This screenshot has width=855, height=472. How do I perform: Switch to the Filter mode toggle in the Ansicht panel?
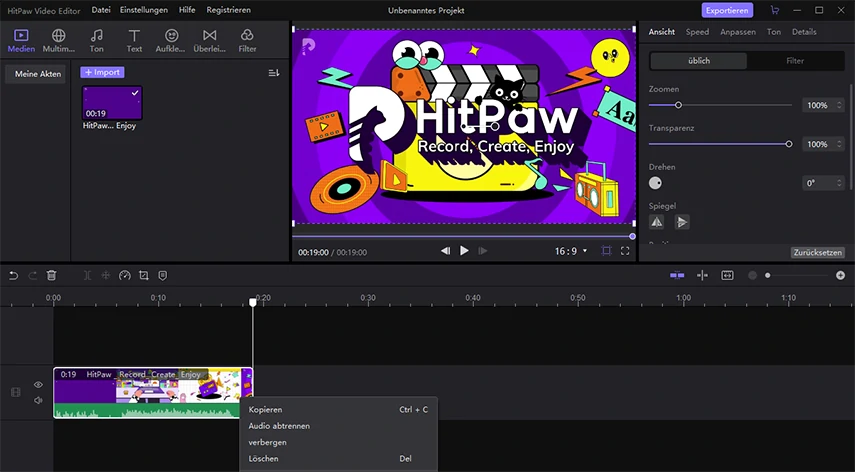point(795,61)
